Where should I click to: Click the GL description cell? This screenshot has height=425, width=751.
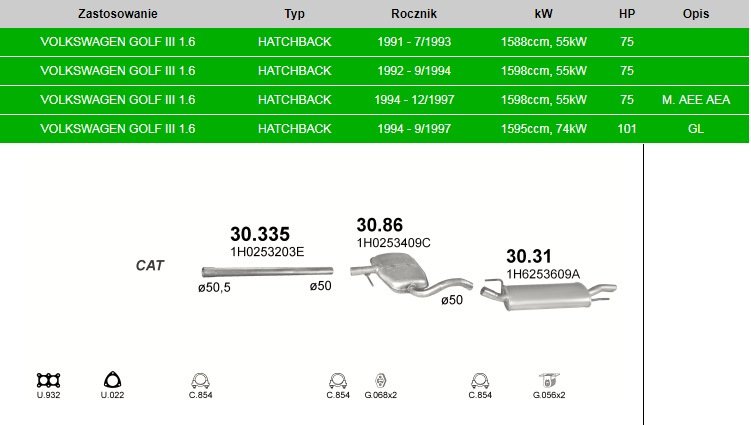point(696,128)
